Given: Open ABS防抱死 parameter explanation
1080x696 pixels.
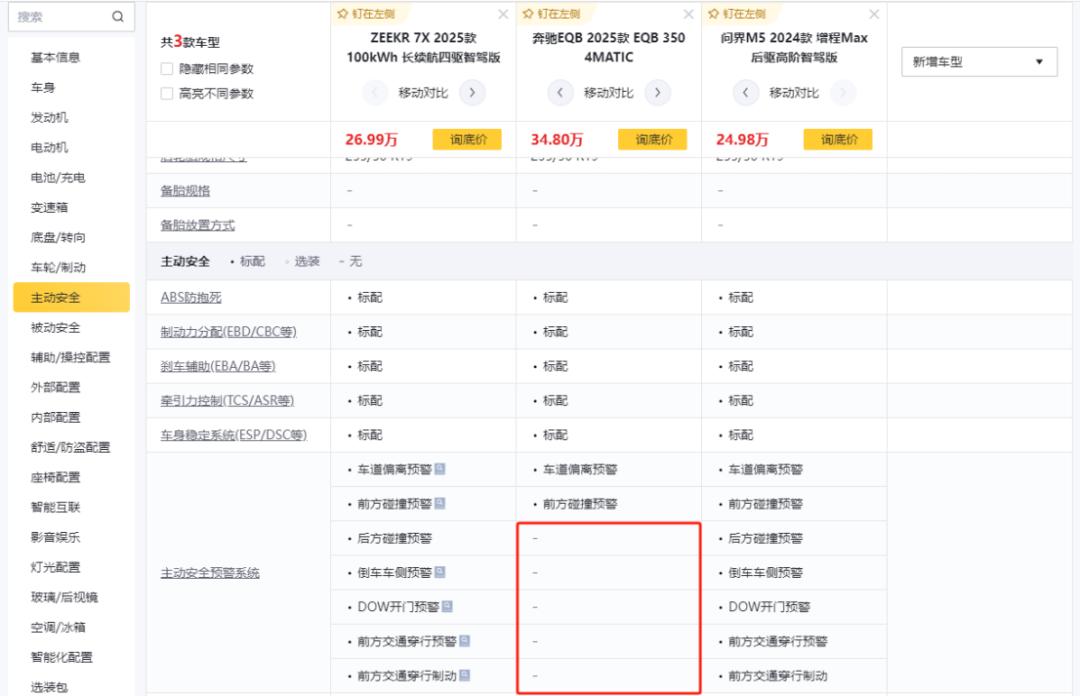Looking at the screenshot, I should coord(191,297).
